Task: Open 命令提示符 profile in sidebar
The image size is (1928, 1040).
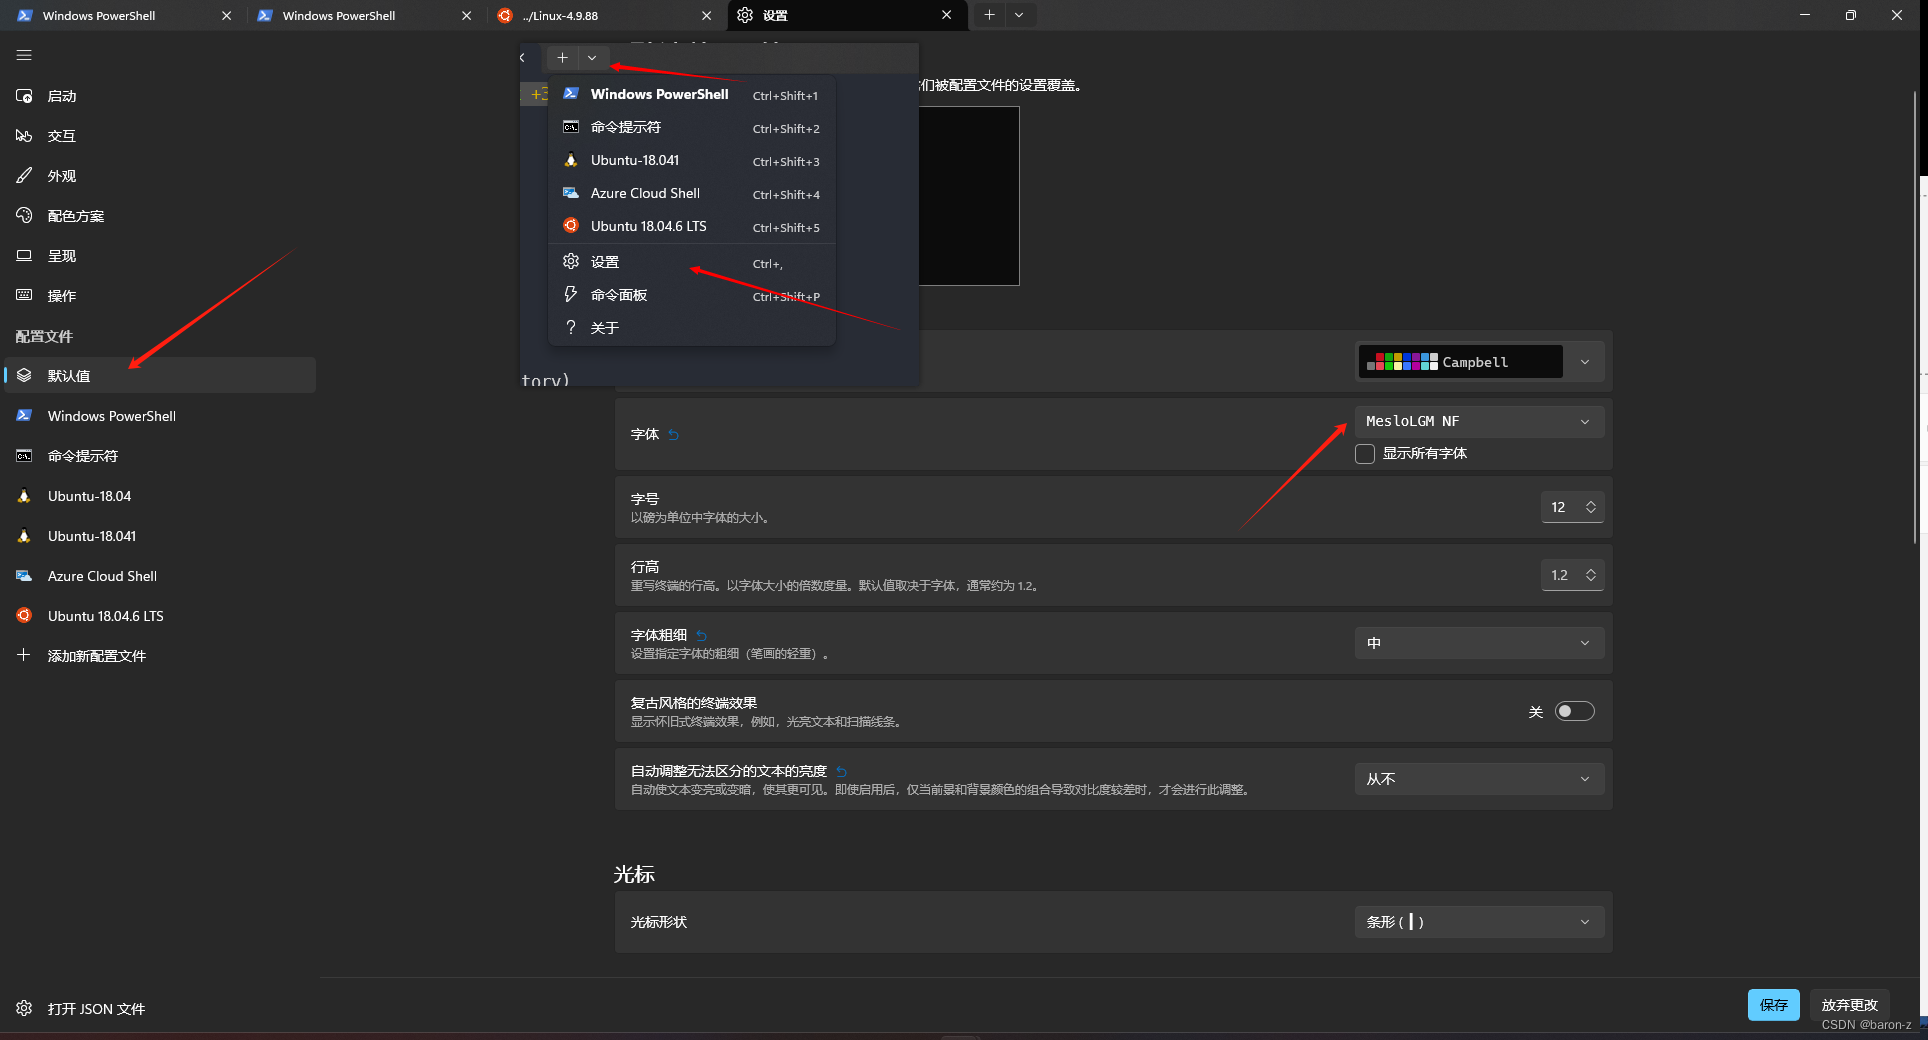Action: click(x=160, y=456)
